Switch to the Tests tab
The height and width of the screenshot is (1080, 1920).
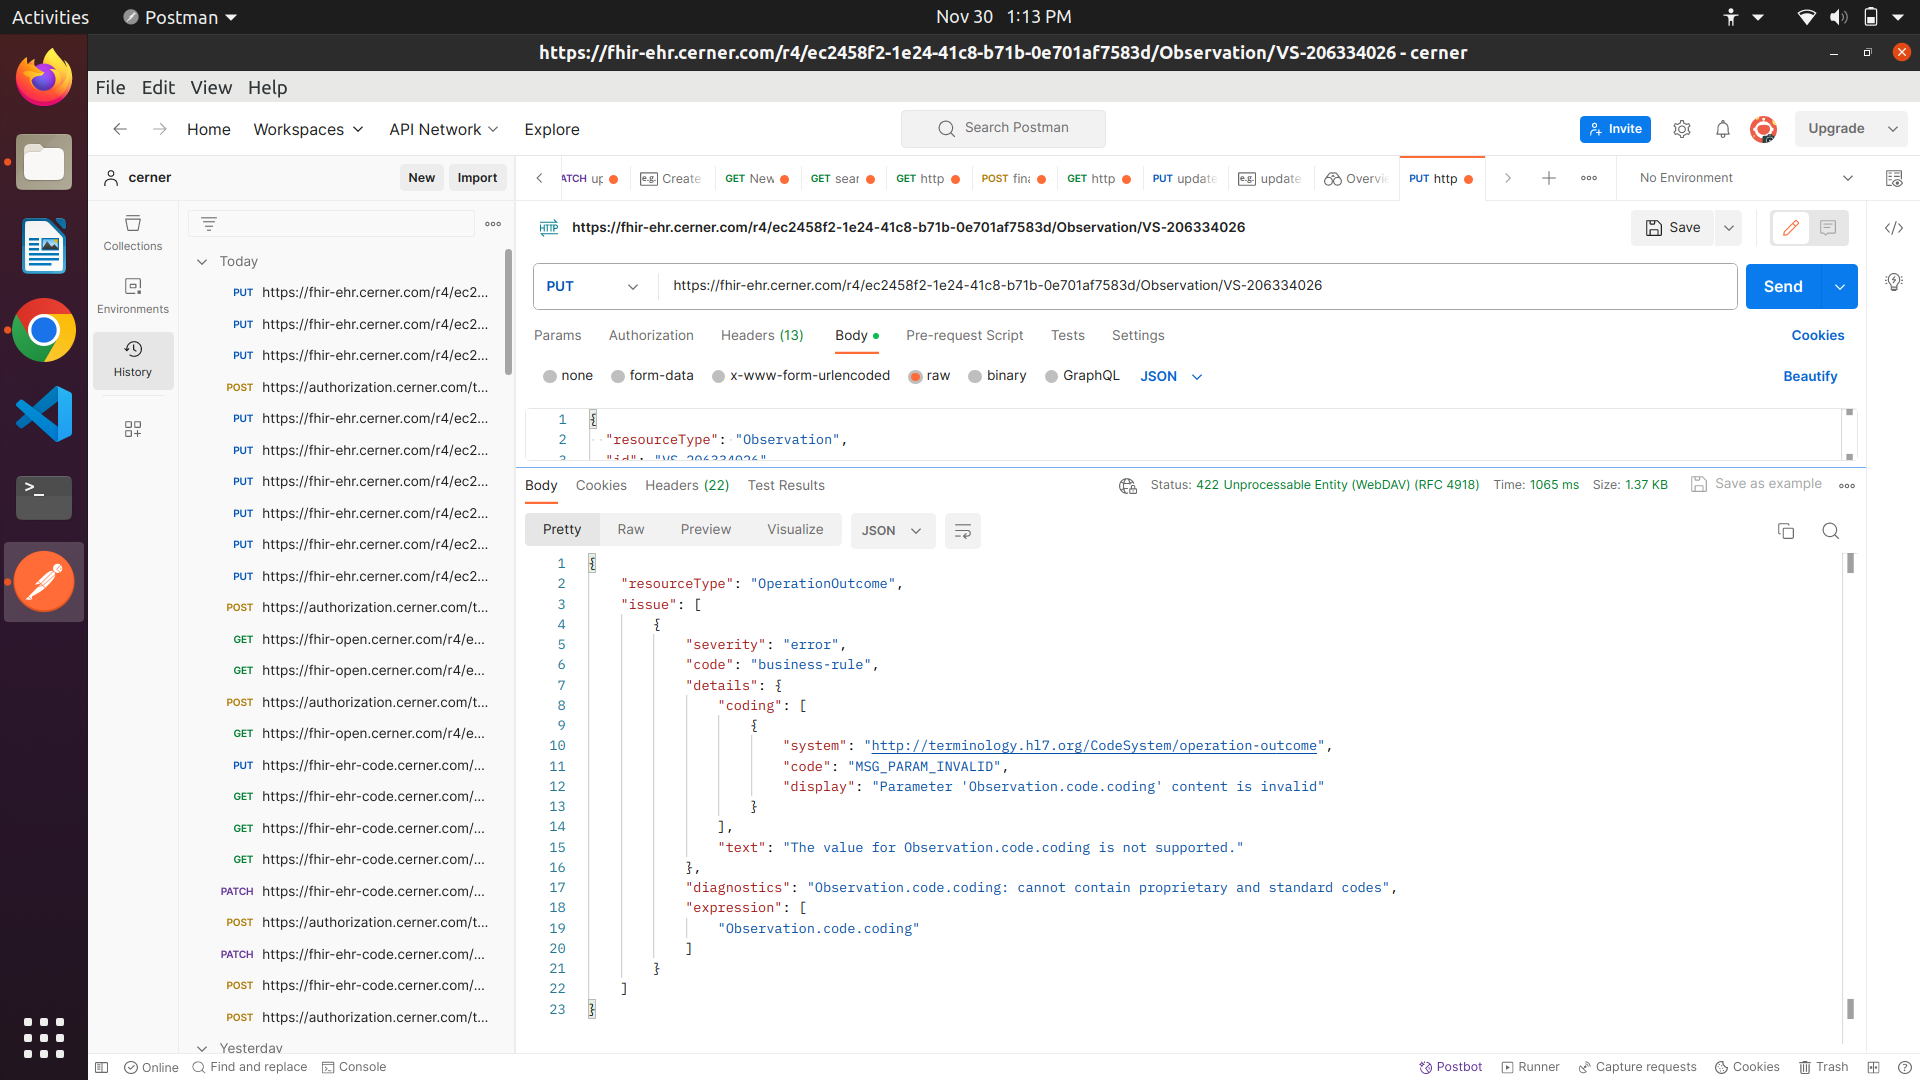pyautogui.click(x=1068, y=335)
